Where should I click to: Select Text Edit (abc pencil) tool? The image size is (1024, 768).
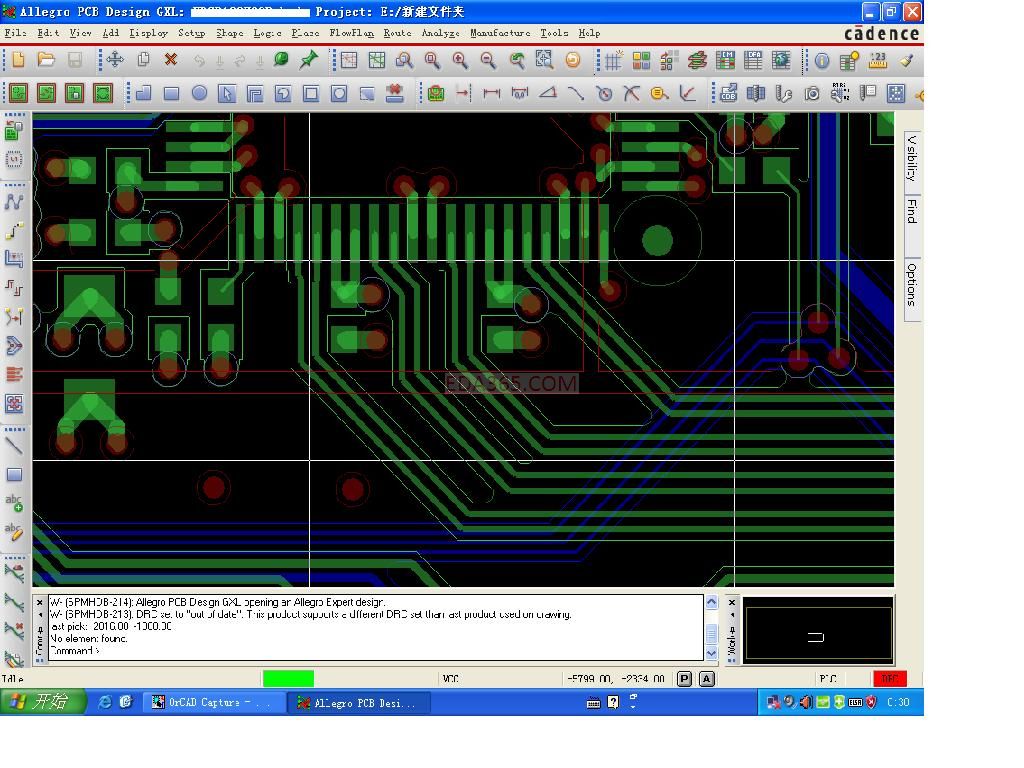coord(14,532)
